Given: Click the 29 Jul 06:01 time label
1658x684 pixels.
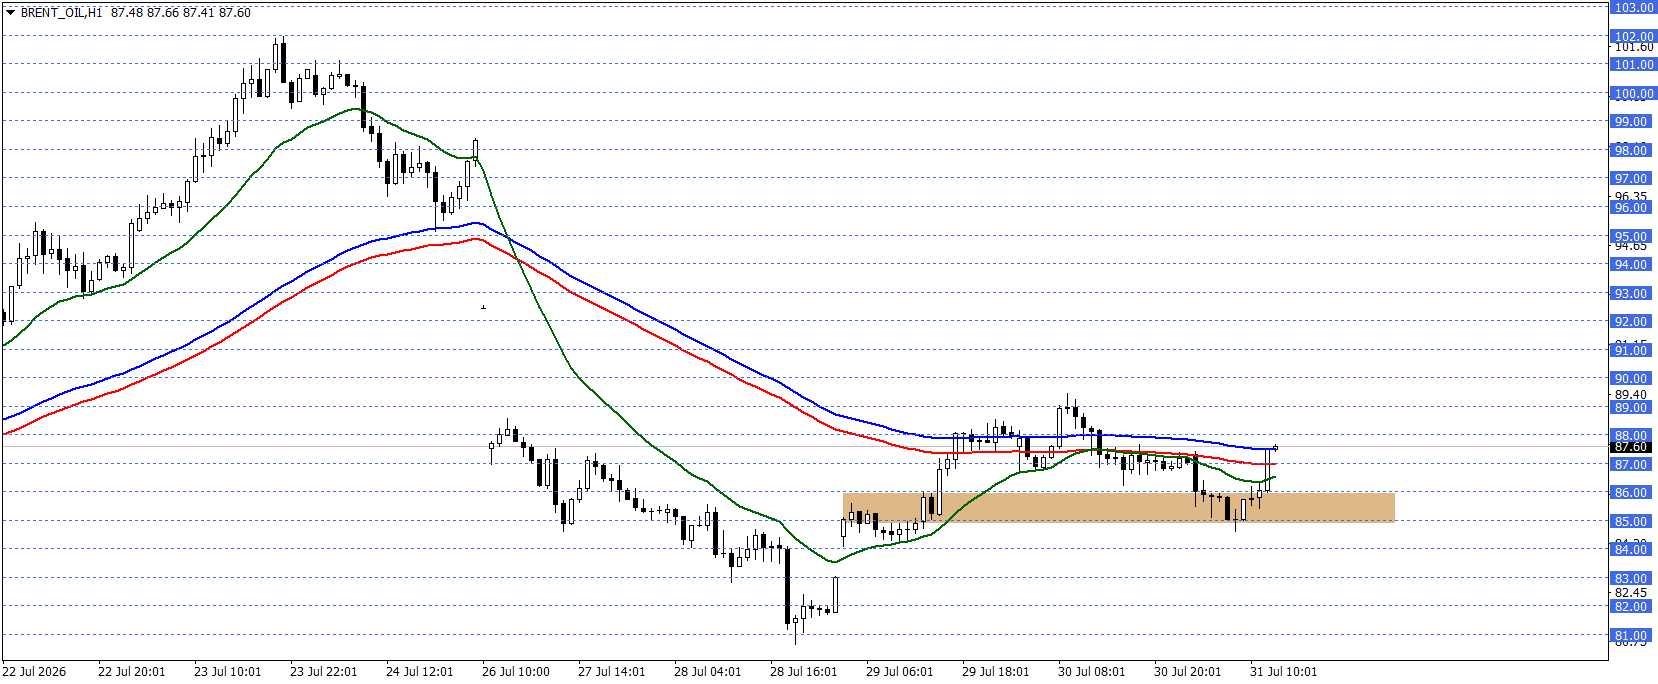Looking at the screenshot, I should 899,671.
